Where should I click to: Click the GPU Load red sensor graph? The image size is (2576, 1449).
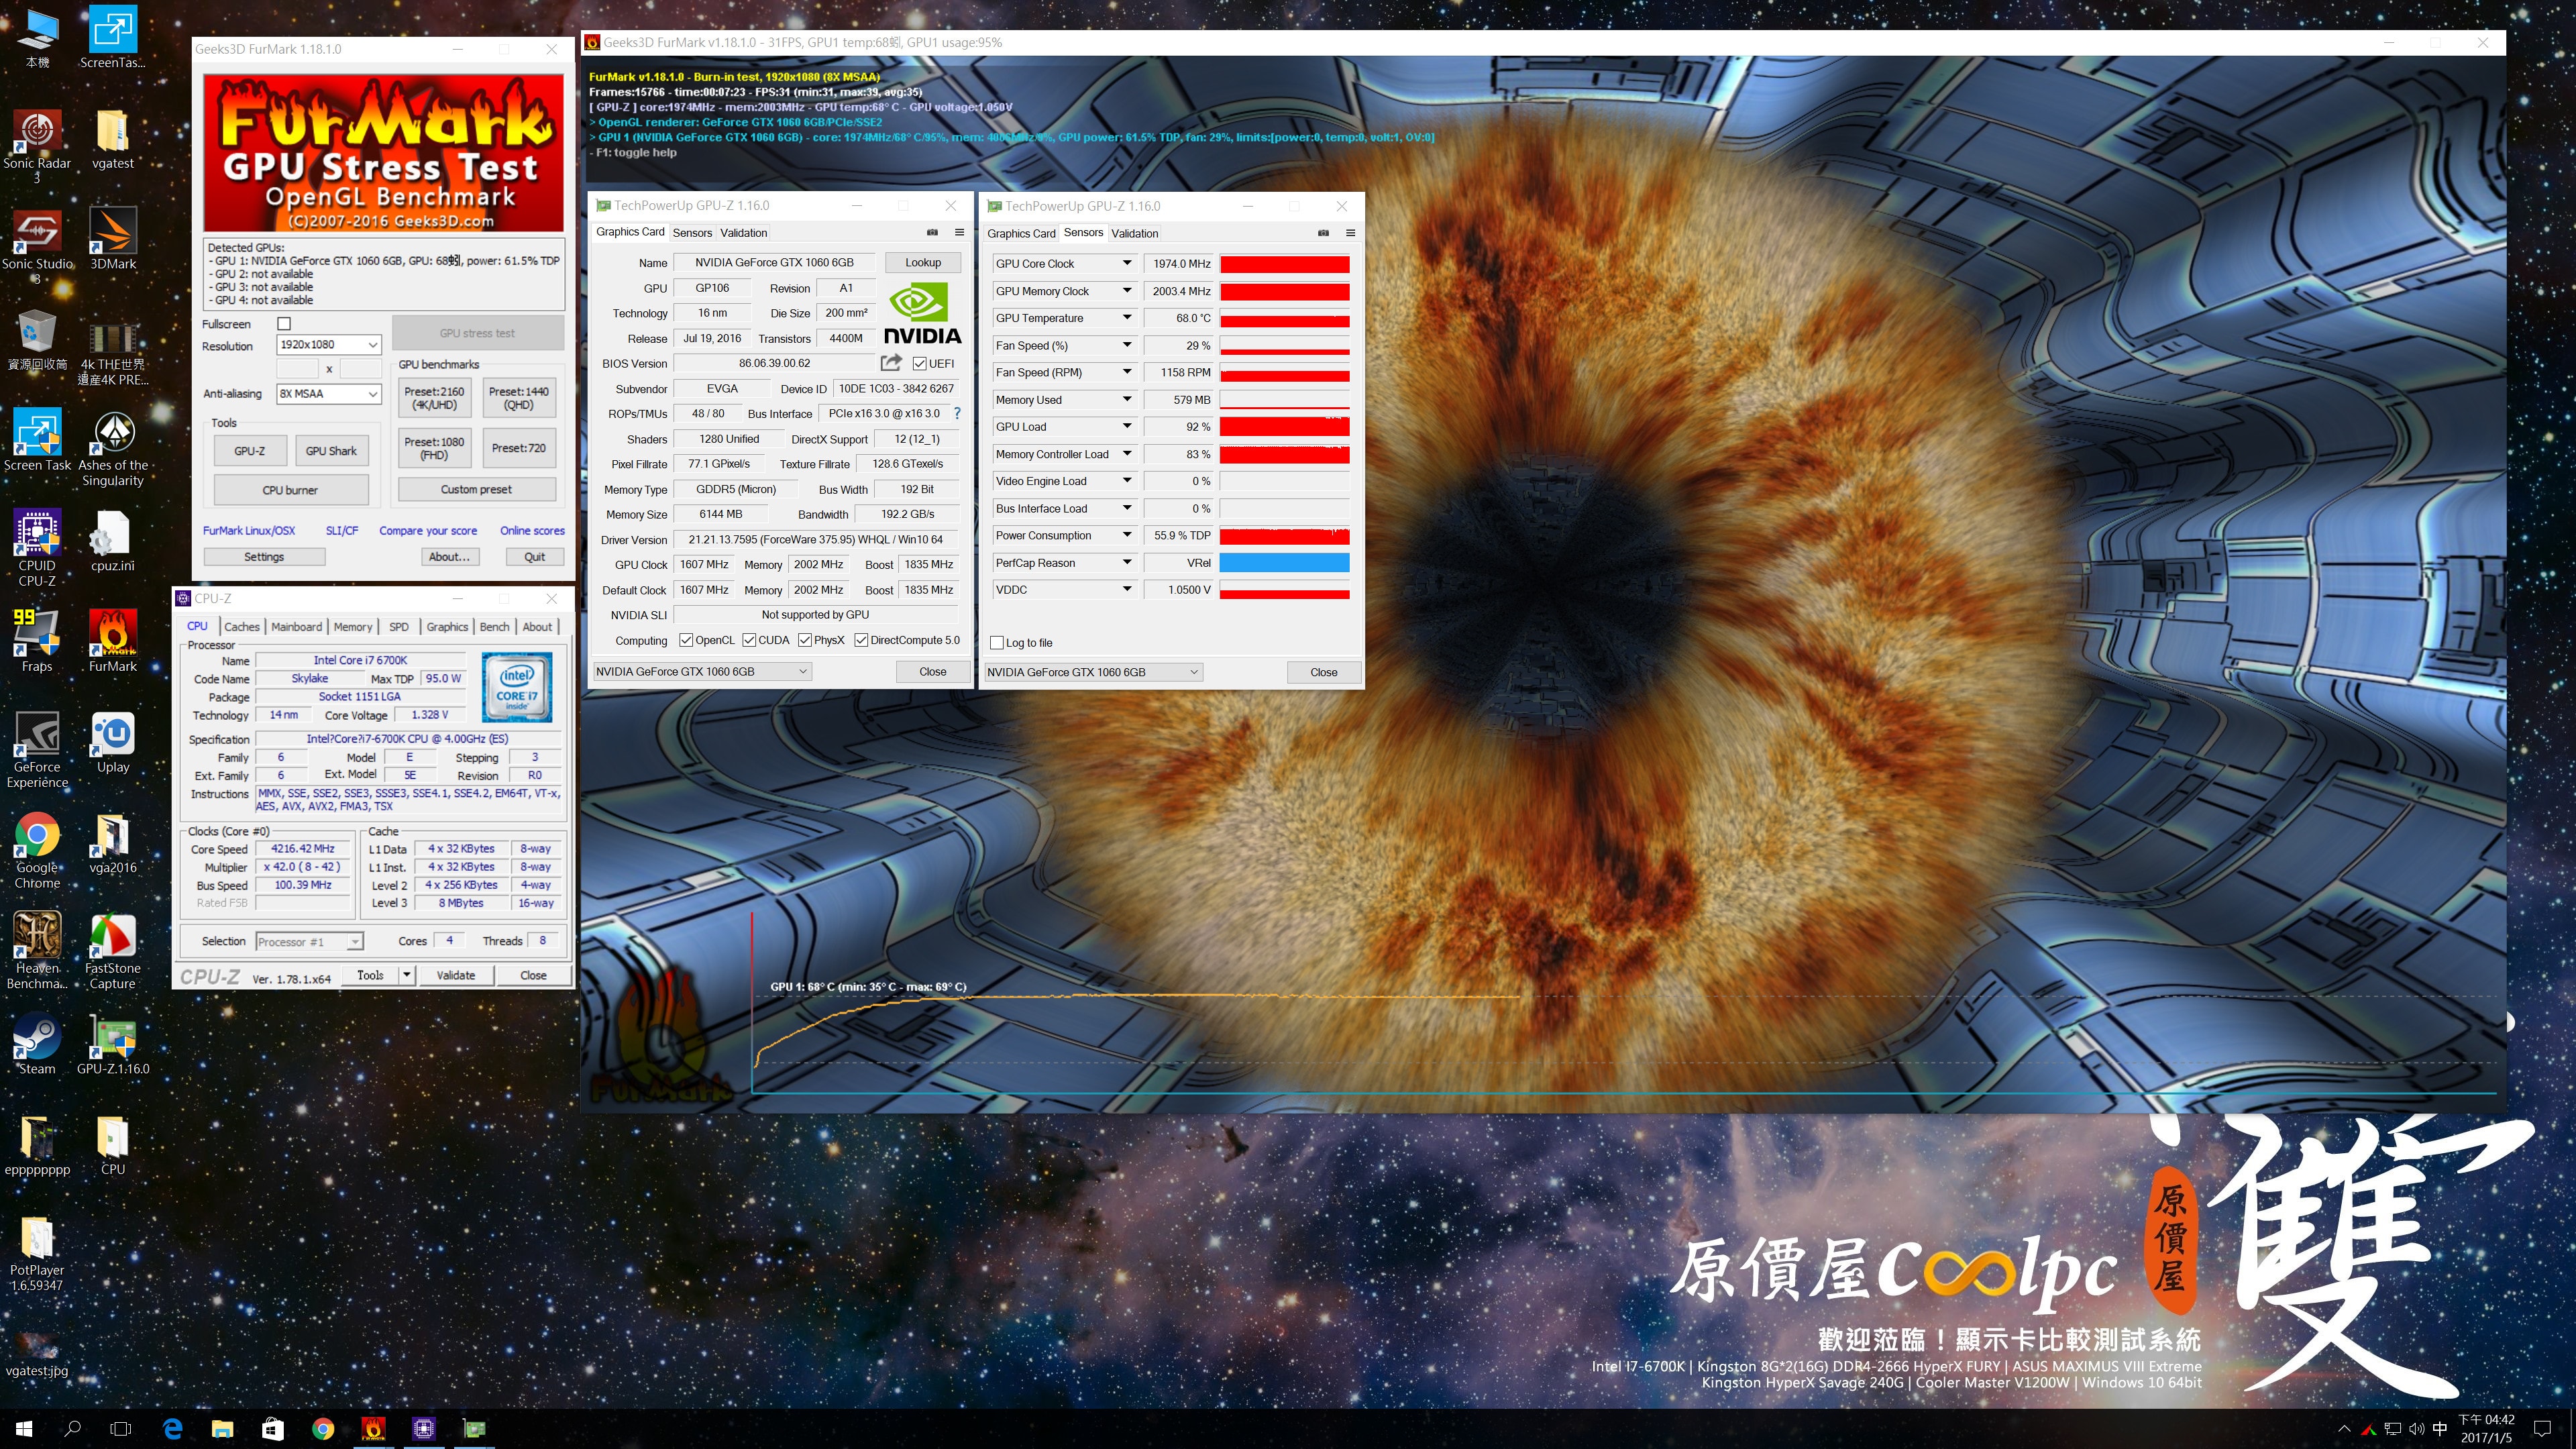(x=1285, y=427)
